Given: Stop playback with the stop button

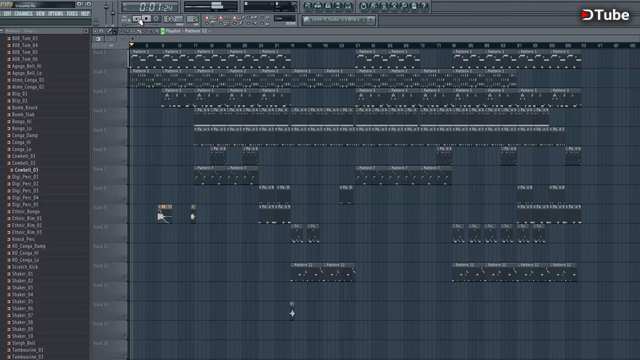Looking at the screenshot, I should tap(147, 18).
